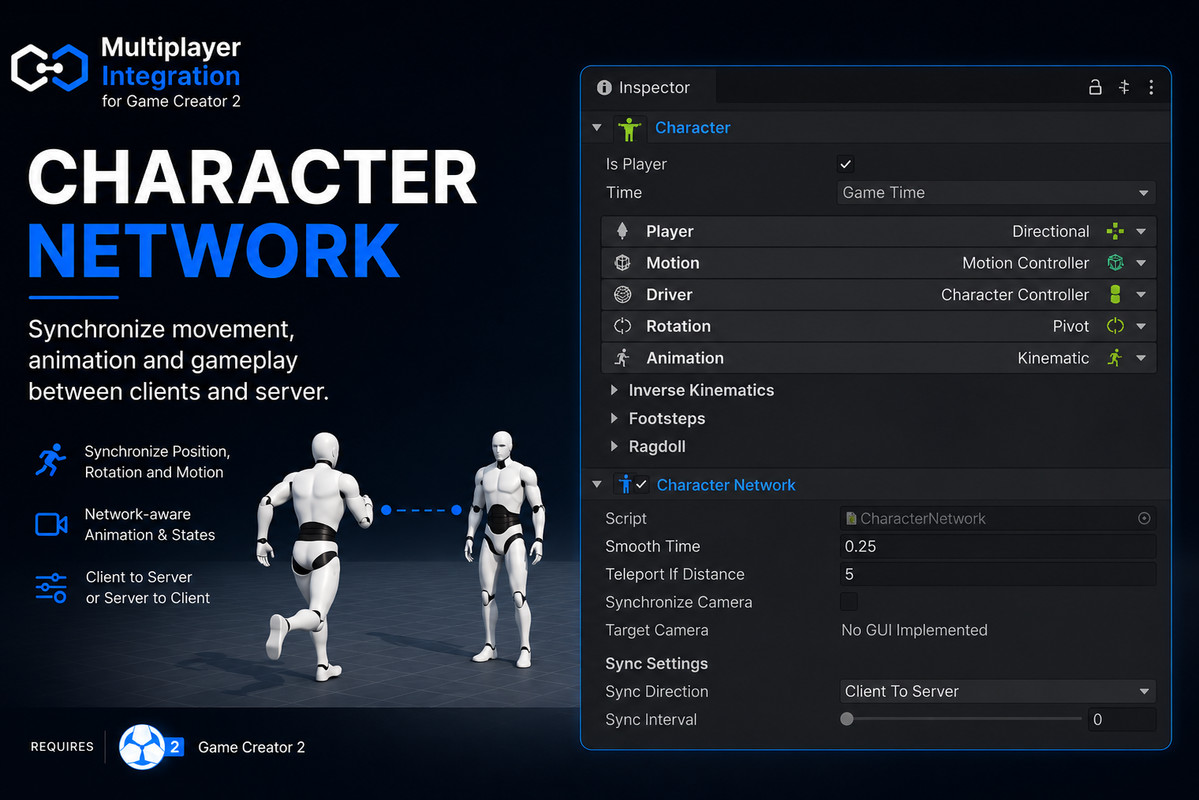Screen dimensions: 1199x800
Task: Click the Motion Controller green icon
Action: point(1115,263)
